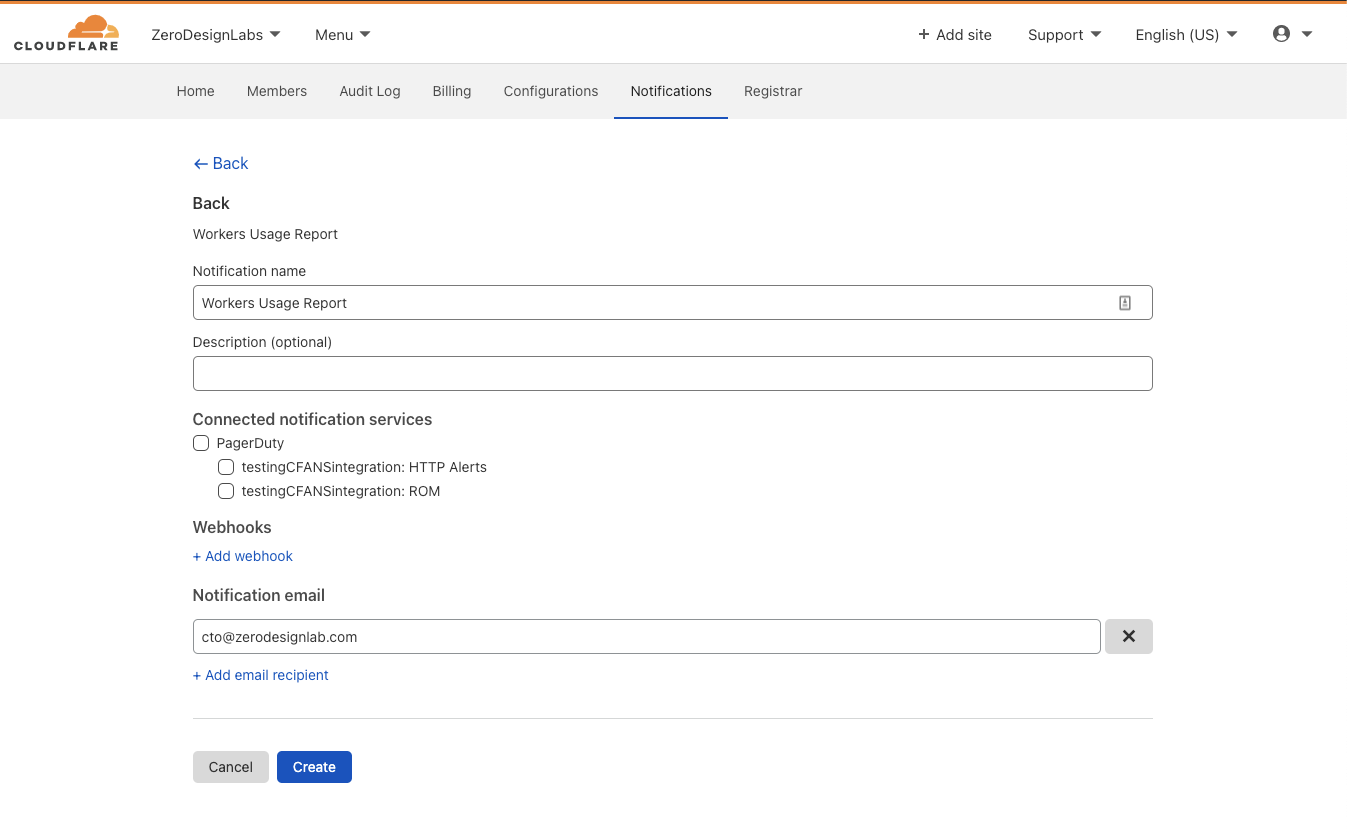The height and width of the screenshot is (833, 1347).
Task: Click the Cloudflare logo
Action: click(x=66, y=33)
